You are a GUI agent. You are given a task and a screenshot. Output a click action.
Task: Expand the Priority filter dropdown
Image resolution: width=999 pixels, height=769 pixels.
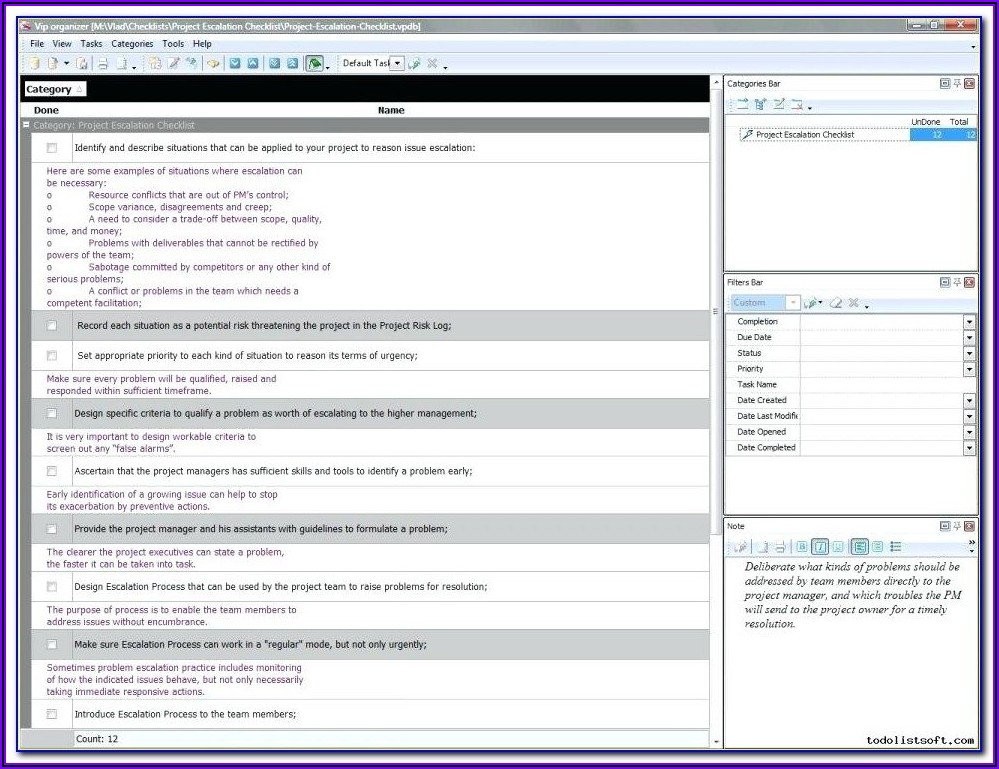(x=968, y=369)
